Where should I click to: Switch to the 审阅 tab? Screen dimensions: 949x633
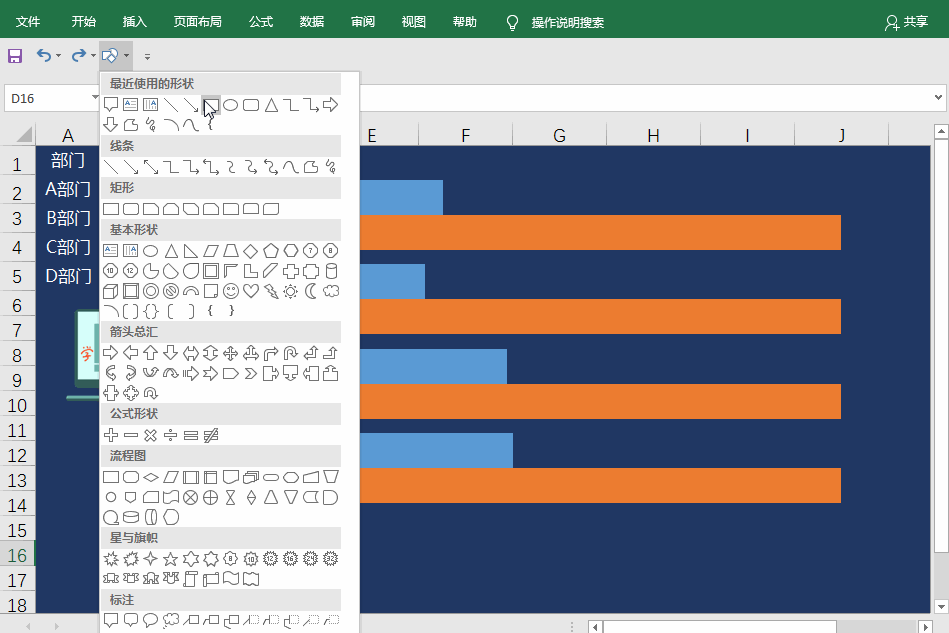pos(363,22)
